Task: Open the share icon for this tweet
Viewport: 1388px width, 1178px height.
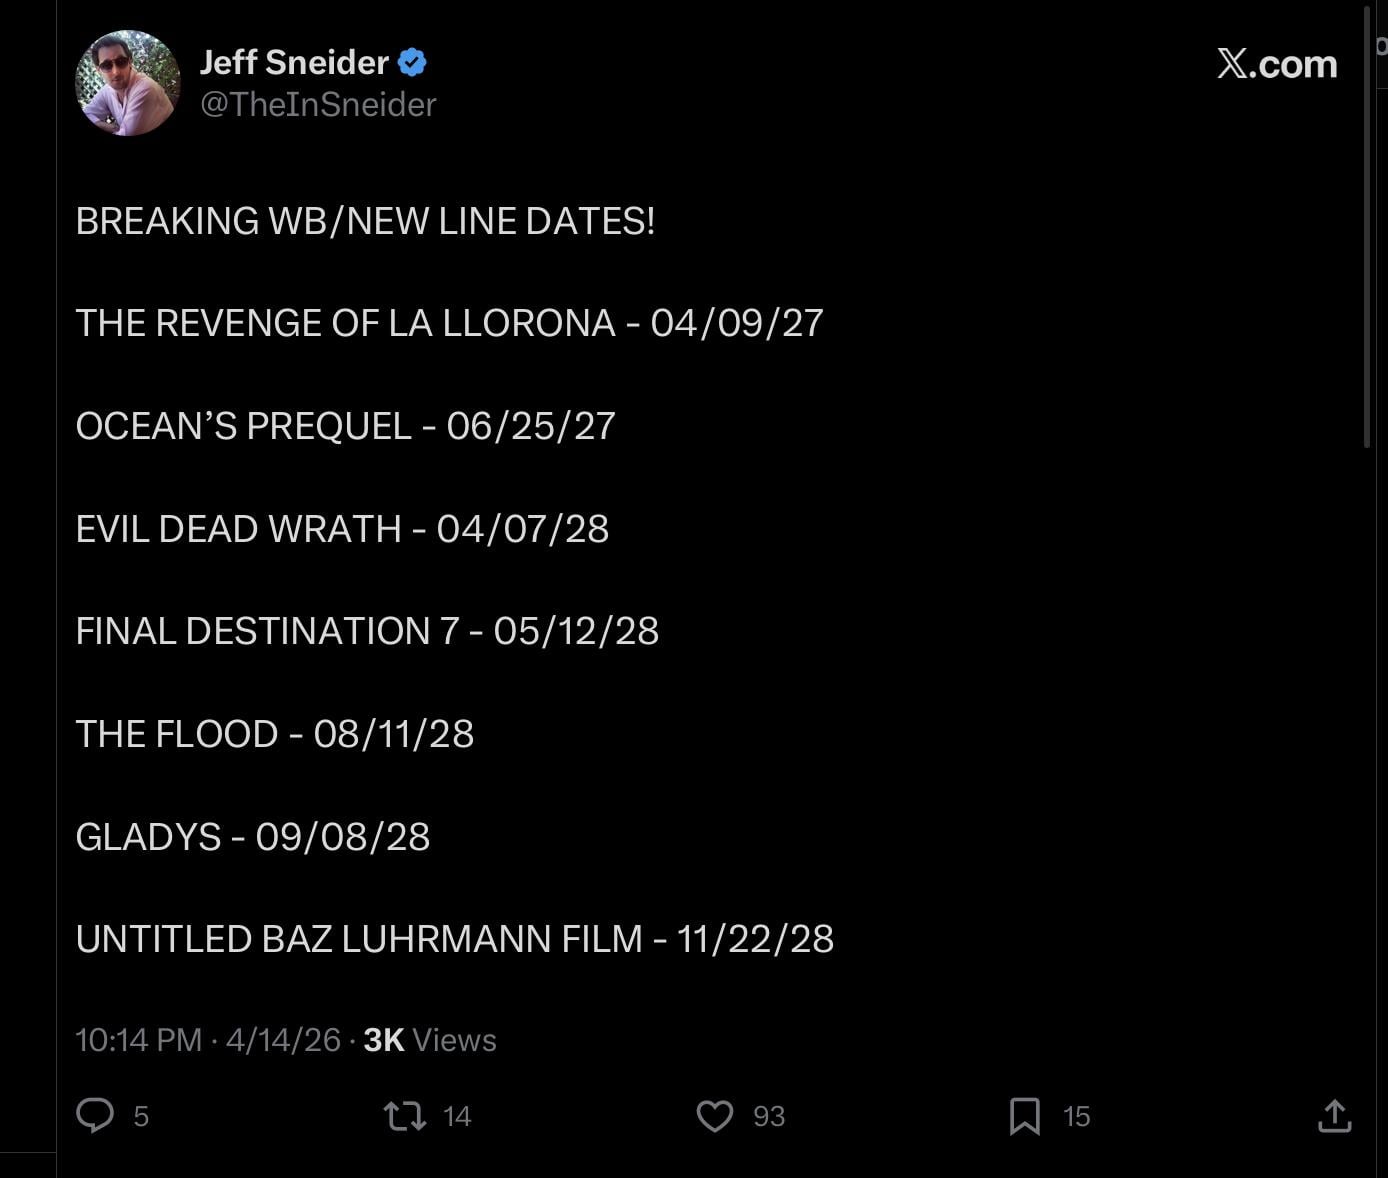Action: [x=1334, y=1115]
